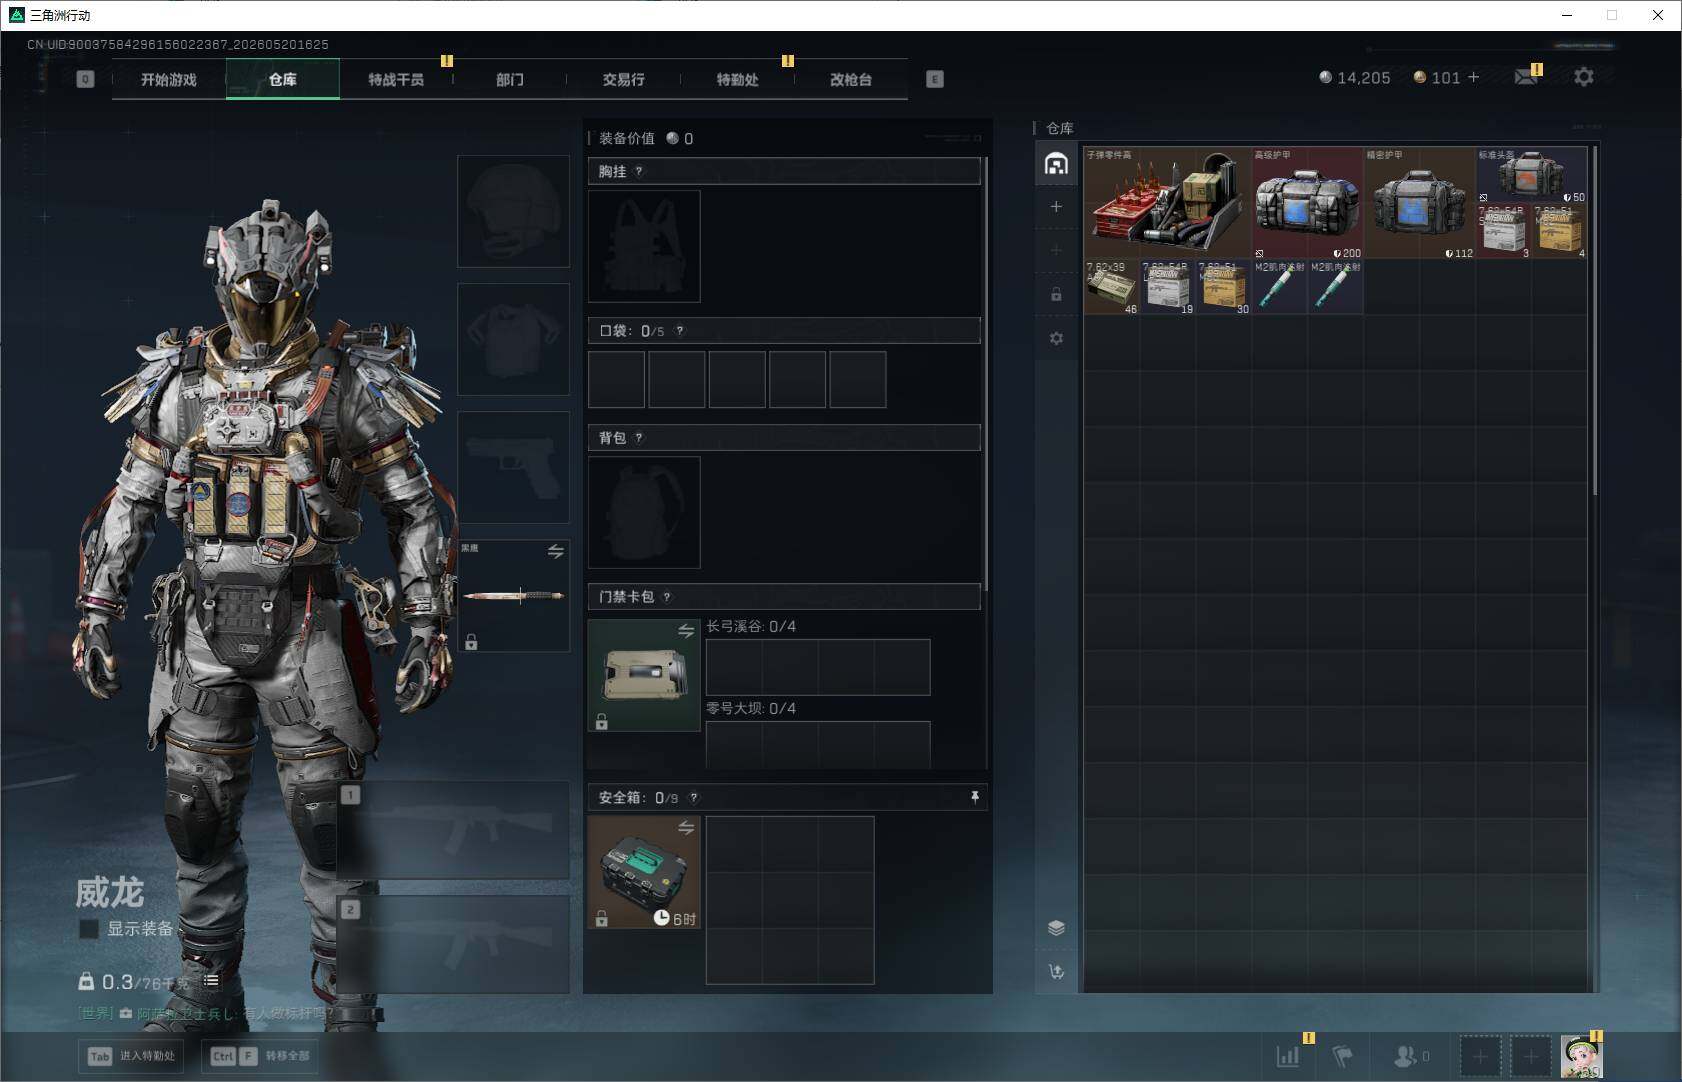Select the 高级护甲 repair bag
The image size is (1682, 1082).
tap(1308, 203)
